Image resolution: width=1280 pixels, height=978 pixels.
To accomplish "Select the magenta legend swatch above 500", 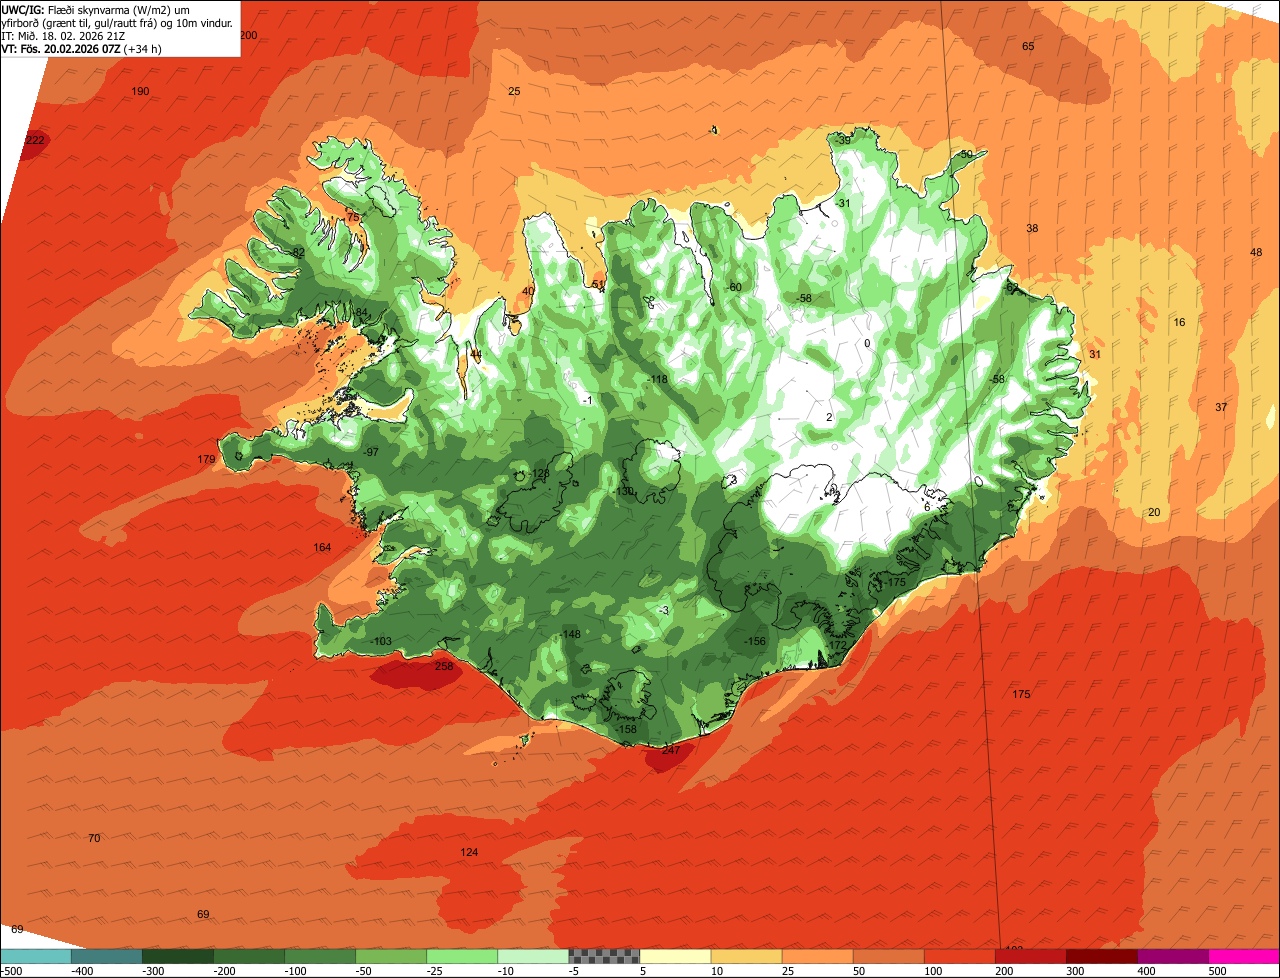I will pos(1244,956).
